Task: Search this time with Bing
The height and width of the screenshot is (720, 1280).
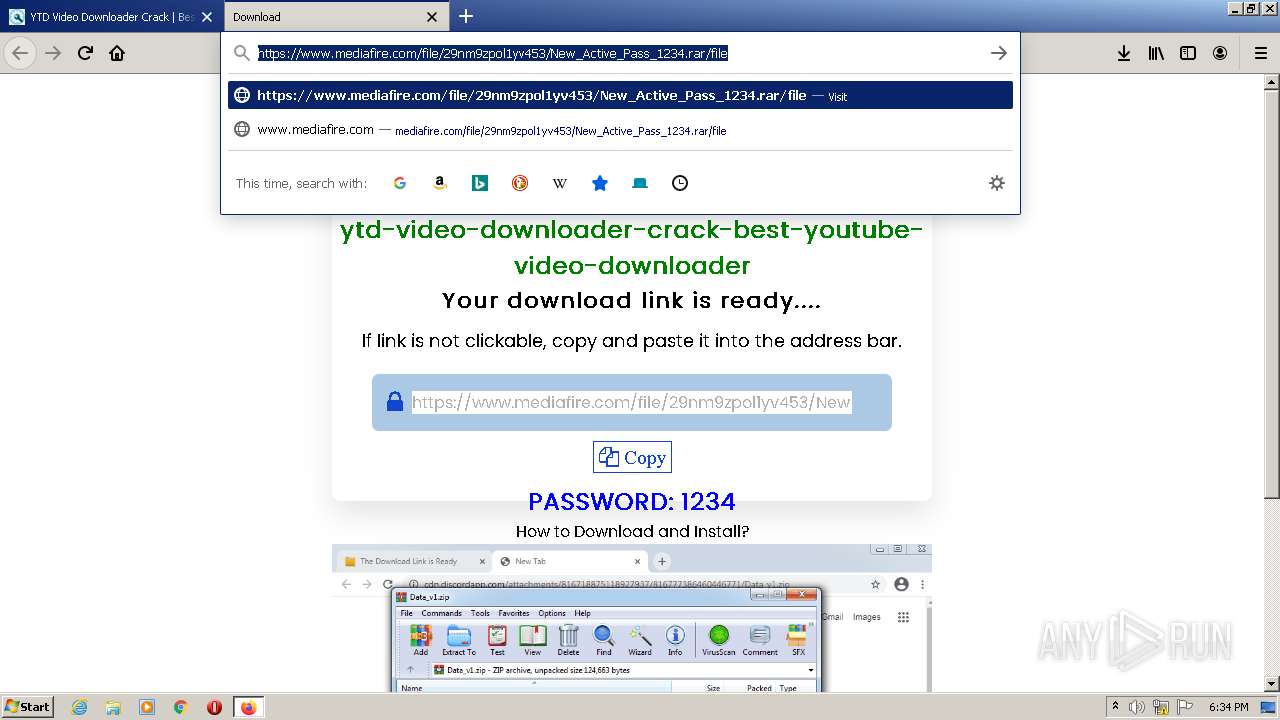Action: (480, 183)
